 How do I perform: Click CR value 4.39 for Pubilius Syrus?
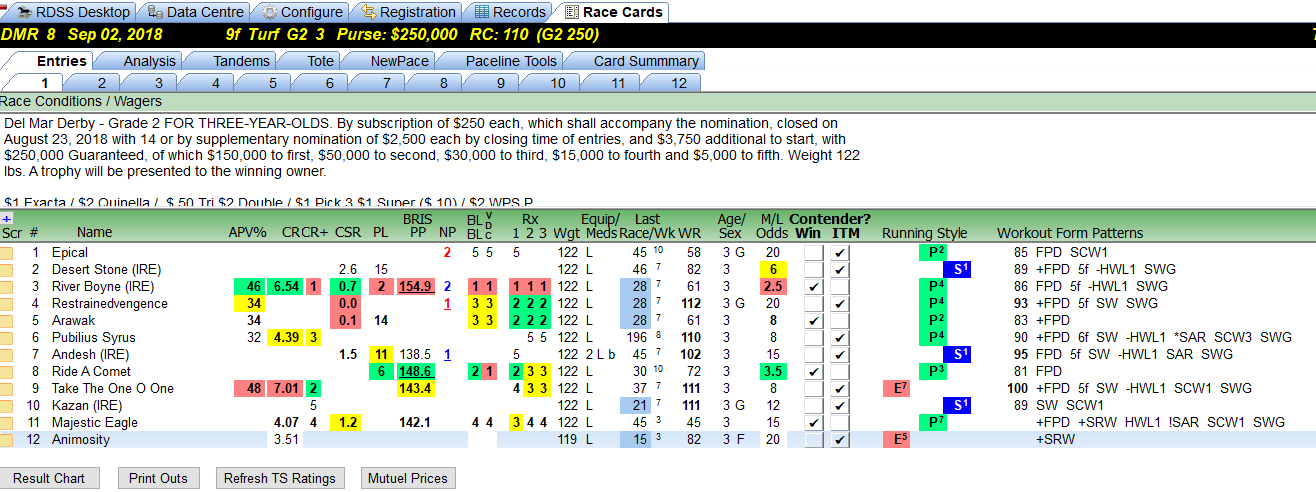tap(285, 338)
